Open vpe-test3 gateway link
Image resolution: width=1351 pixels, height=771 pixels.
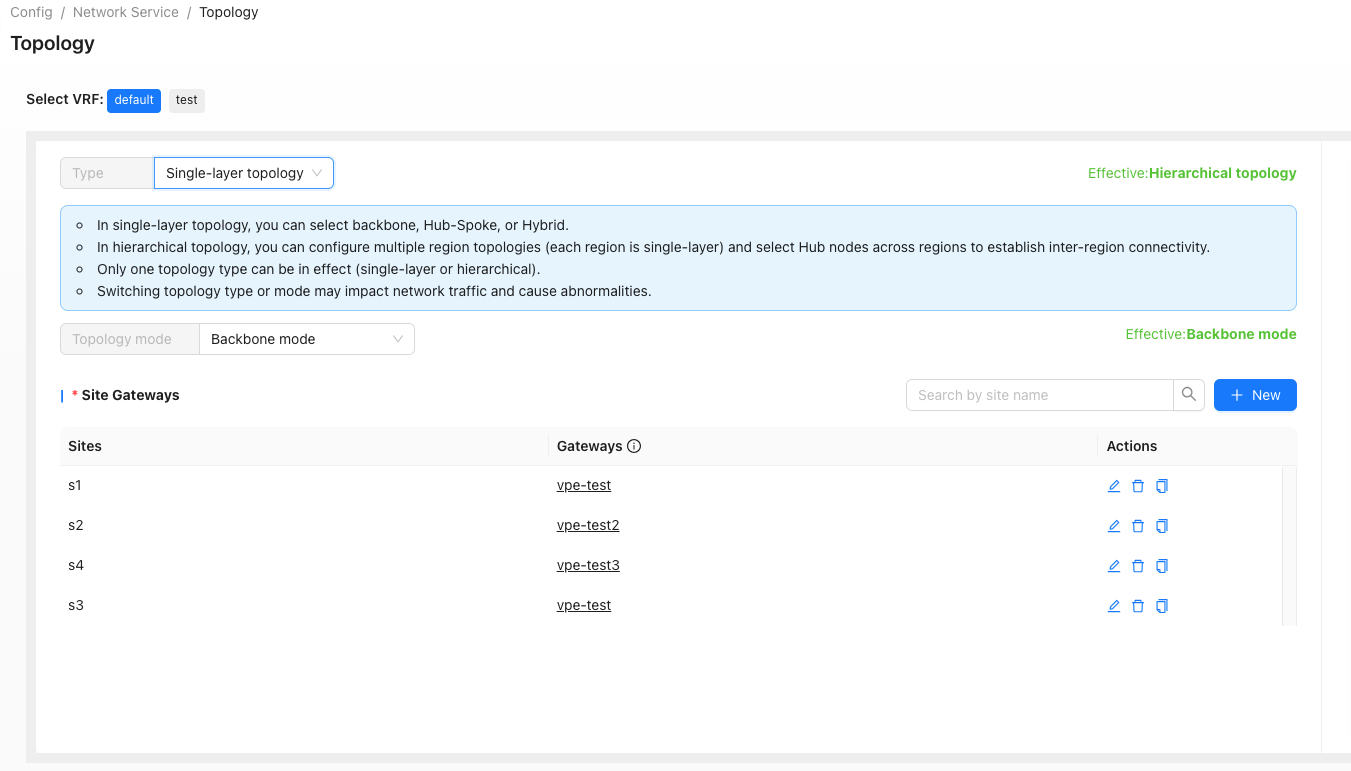click(588, 565)
